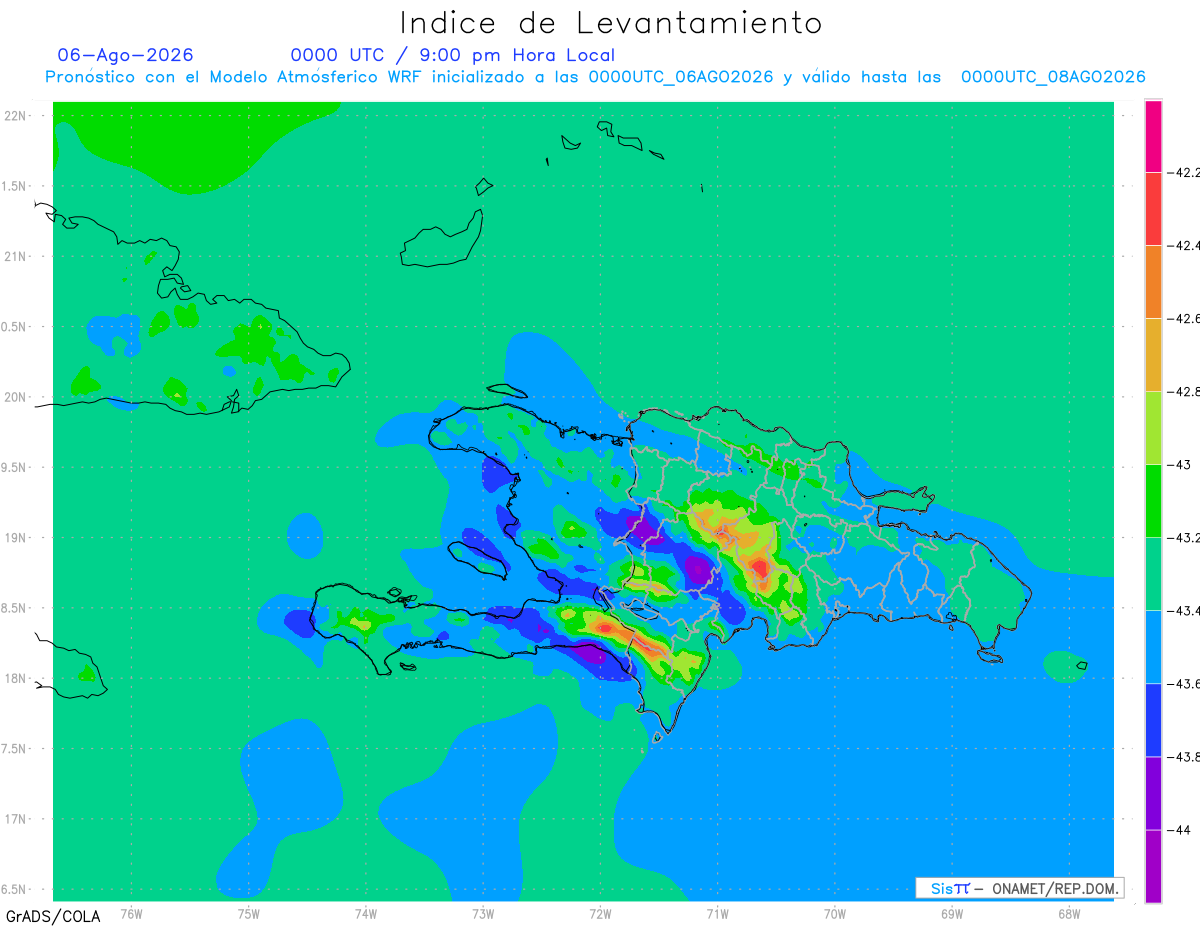This screenshot has width=1200, height=927.
Task: Click the '70W' longitude label
Action: (x=835, y=913)
